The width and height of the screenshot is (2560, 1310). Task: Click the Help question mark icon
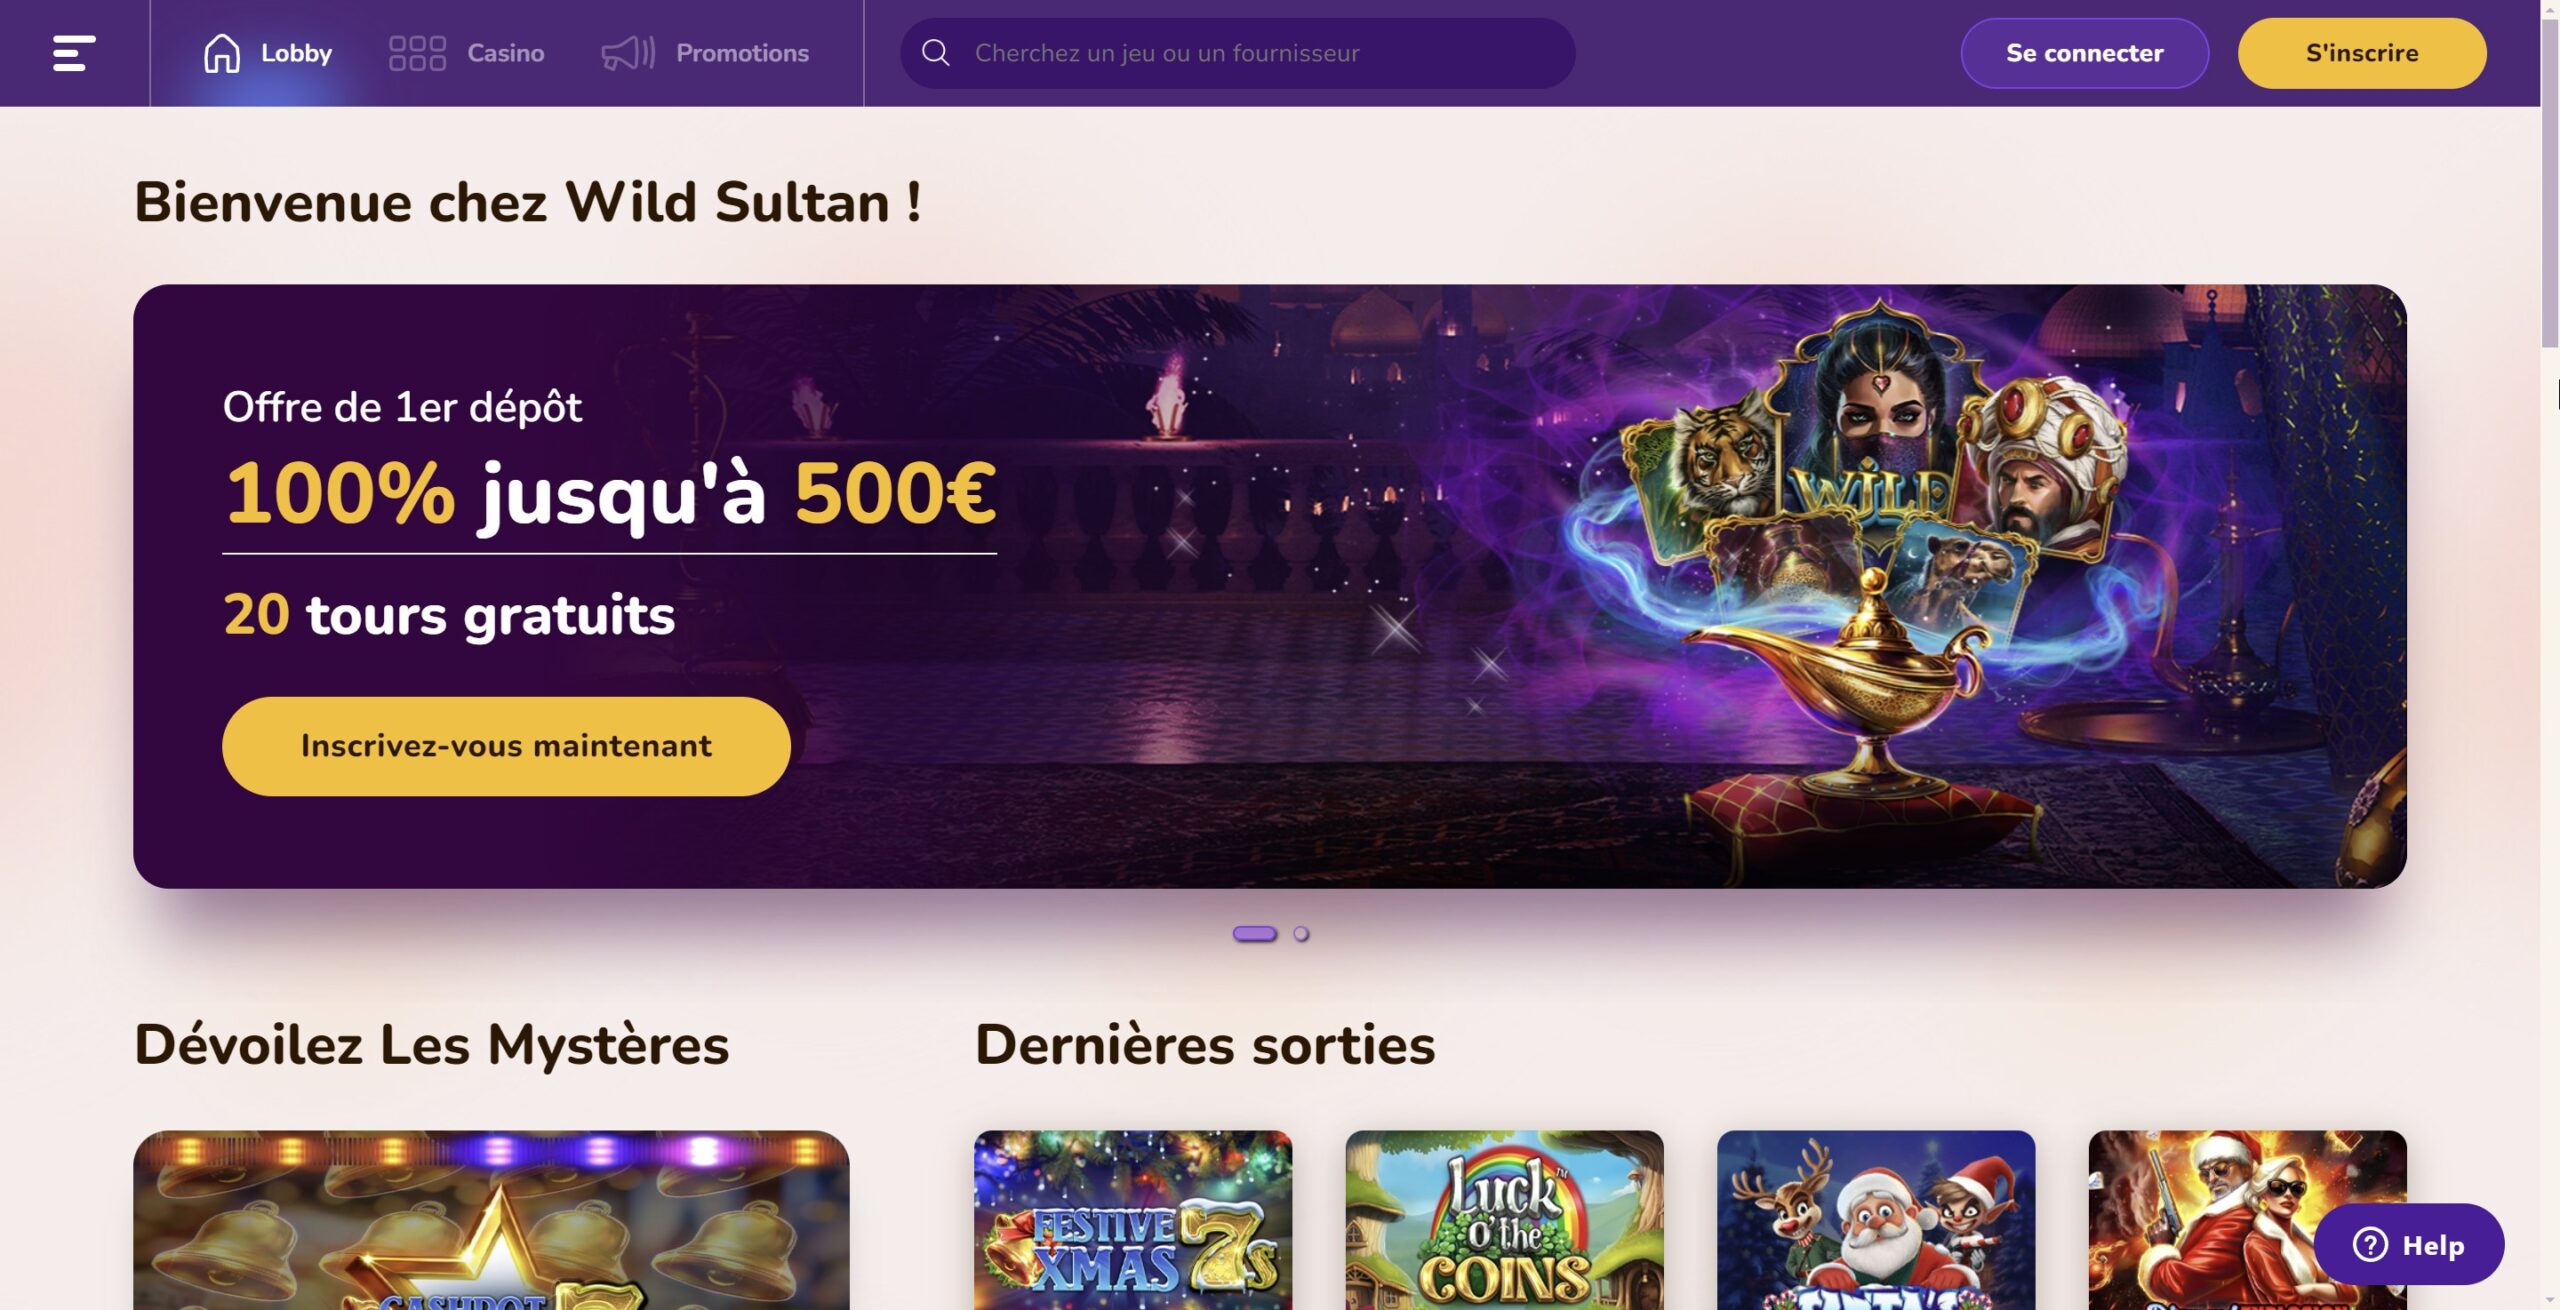click(2370, 1245)
